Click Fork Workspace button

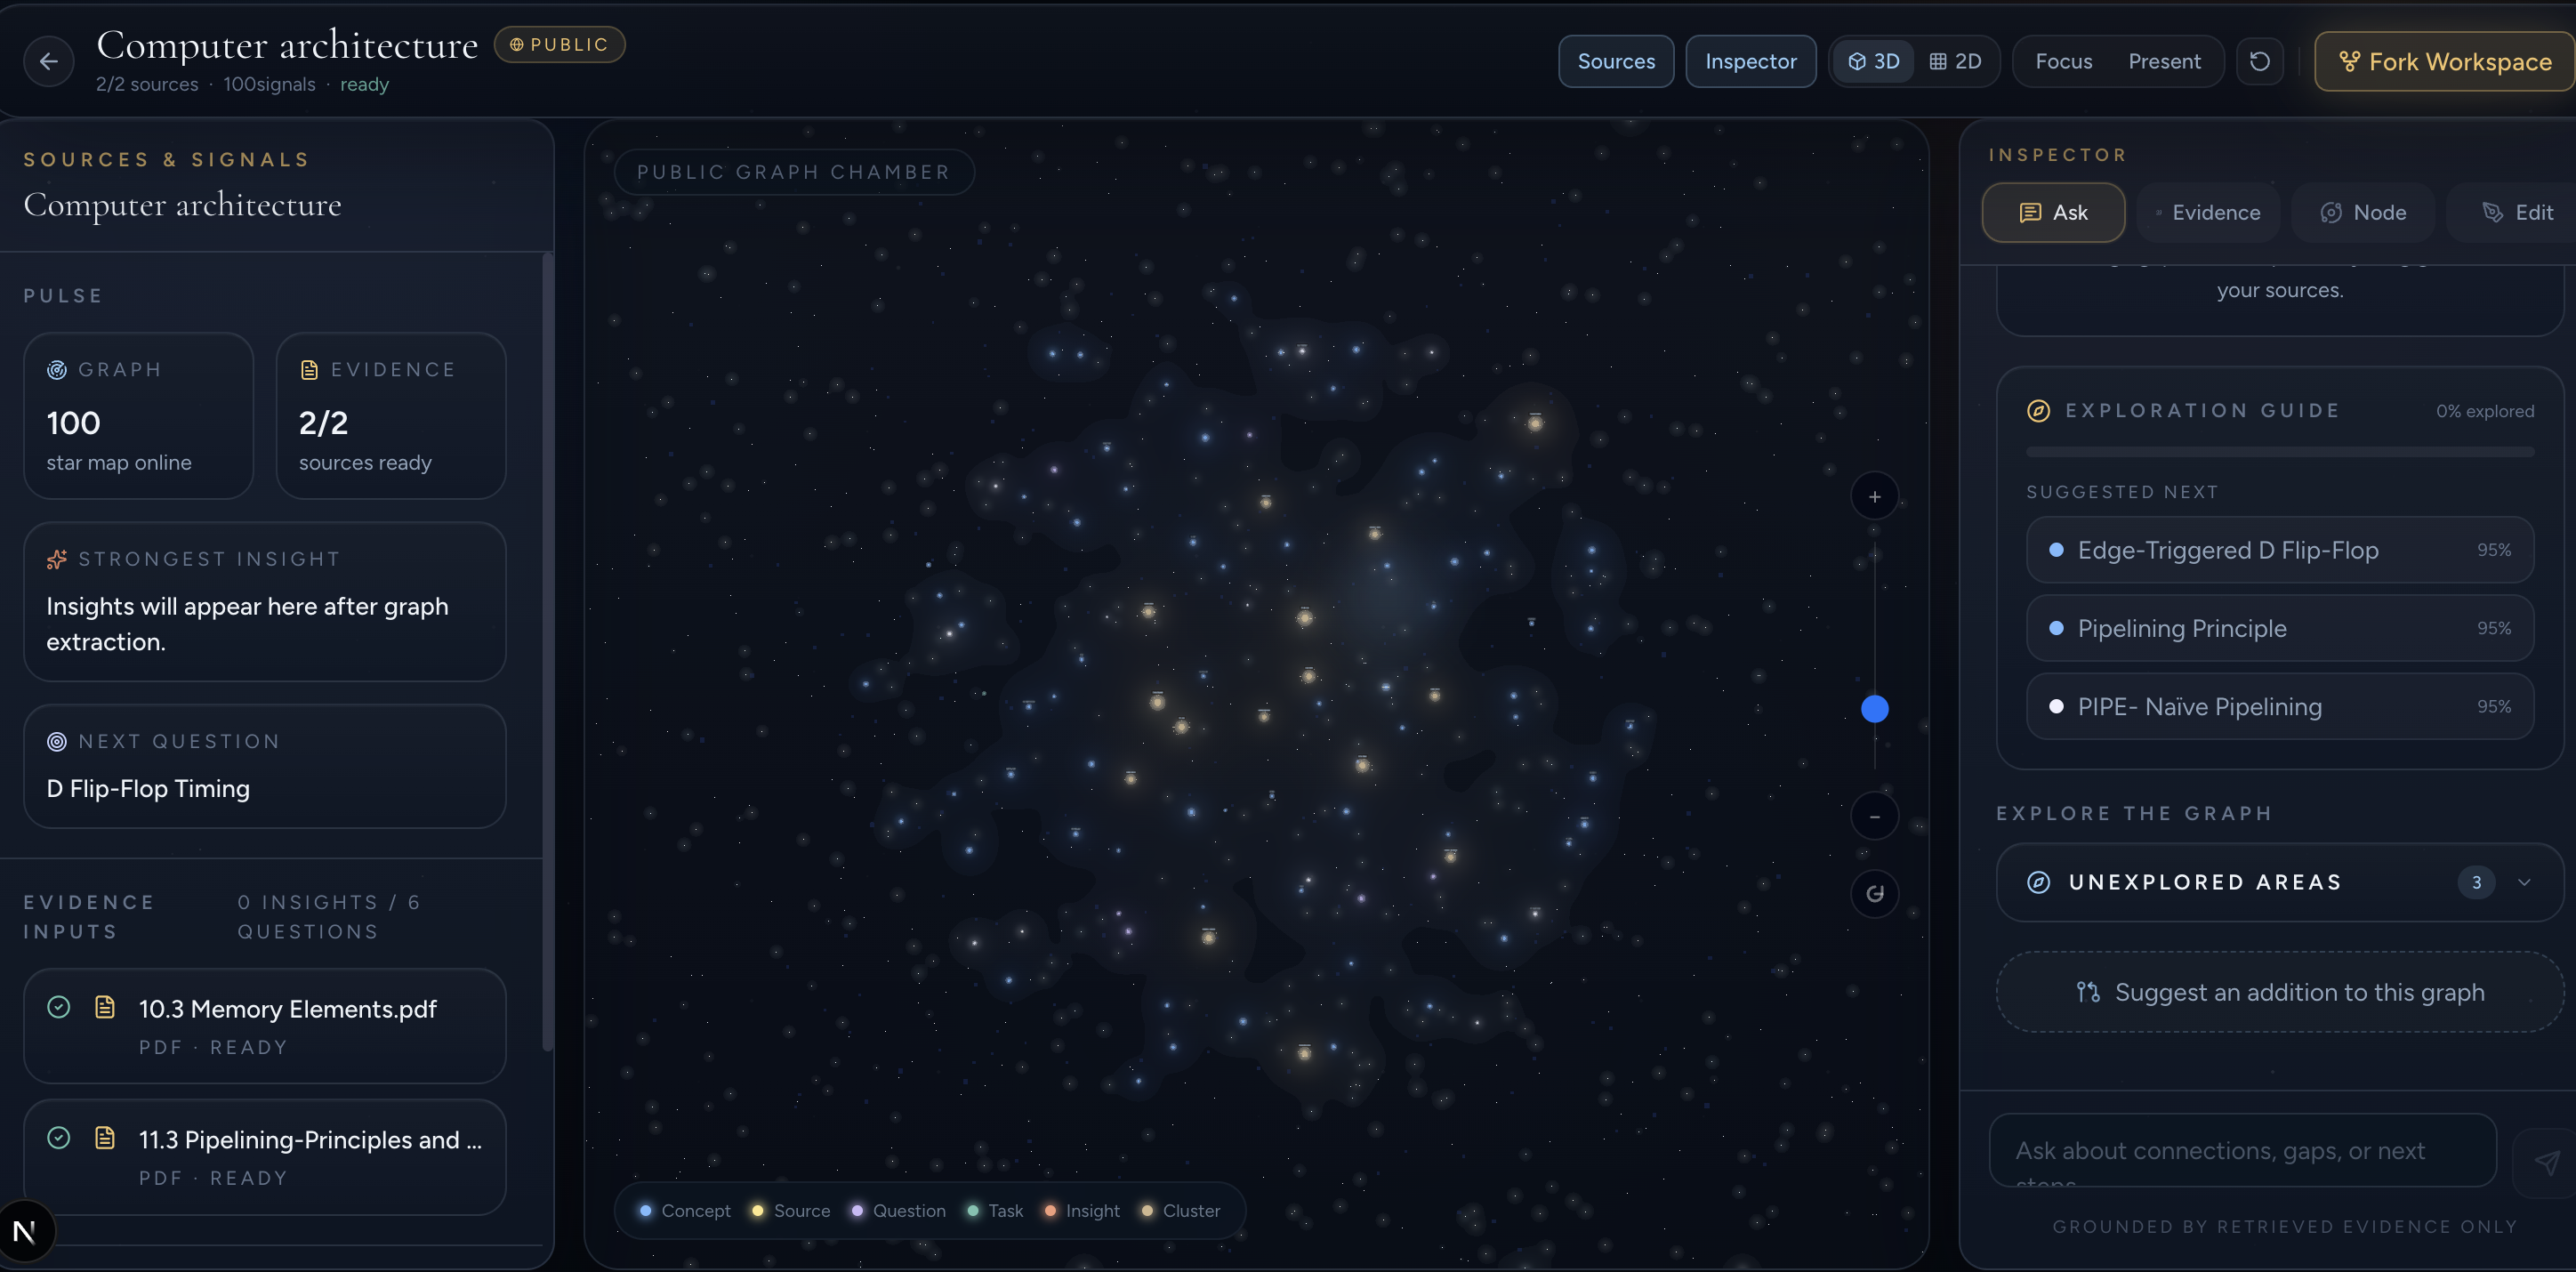tap(2444, 62)
